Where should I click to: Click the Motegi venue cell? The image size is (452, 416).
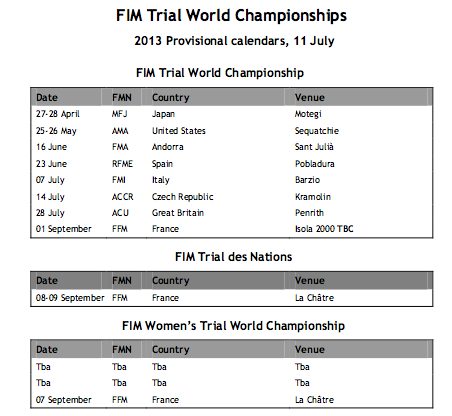point(308,114)
